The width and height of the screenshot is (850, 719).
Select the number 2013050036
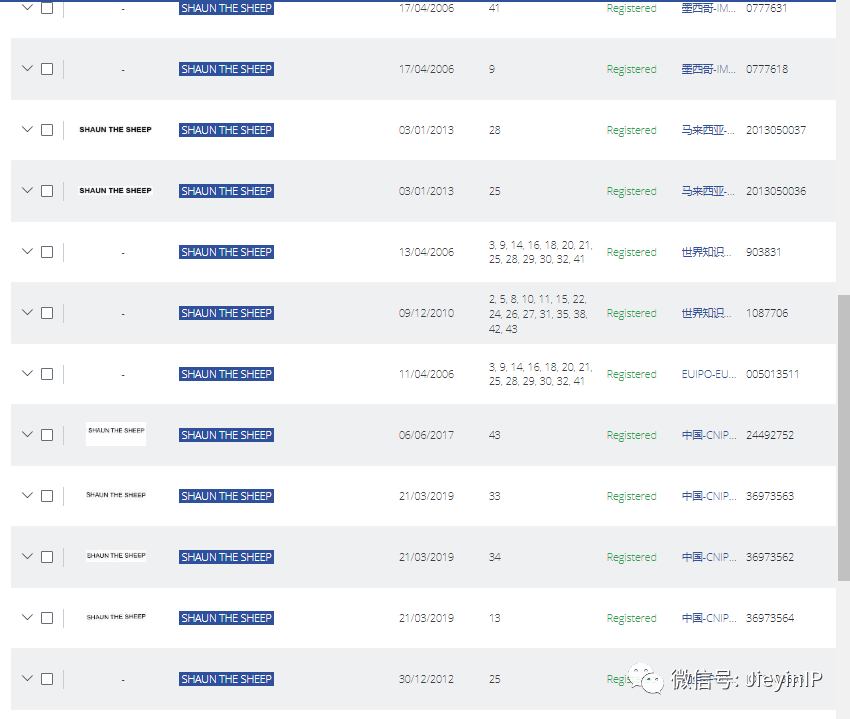pos(776,191)
